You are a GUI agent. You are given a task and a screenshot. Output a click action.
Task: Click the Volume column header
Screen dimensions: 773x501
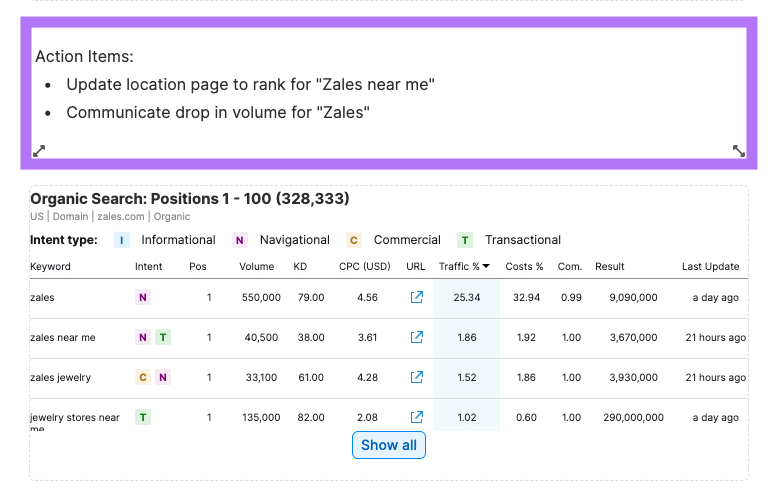[256, 266]
